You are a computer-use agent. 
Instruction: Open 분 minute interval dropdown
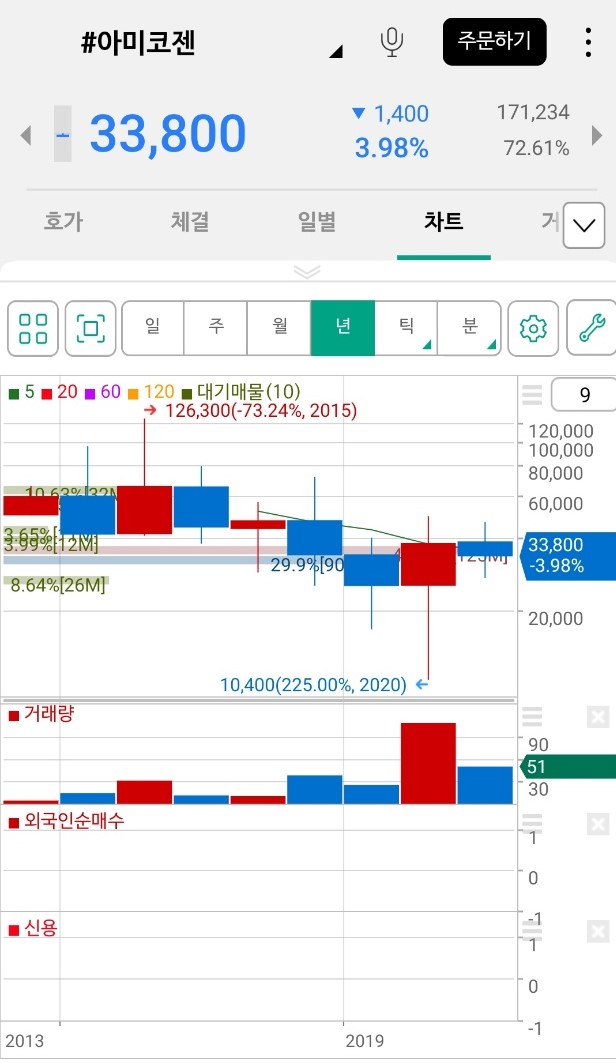pyautogui.click(x=470, y=328)
